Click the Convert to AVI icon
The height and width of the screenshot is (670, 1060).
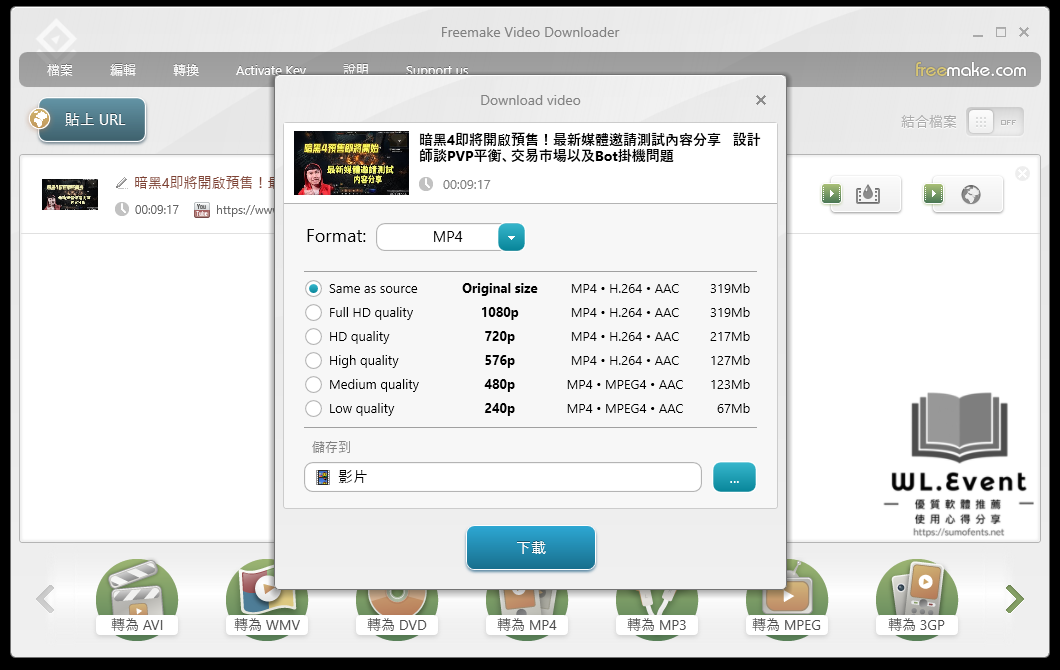(x=137, y=598)
